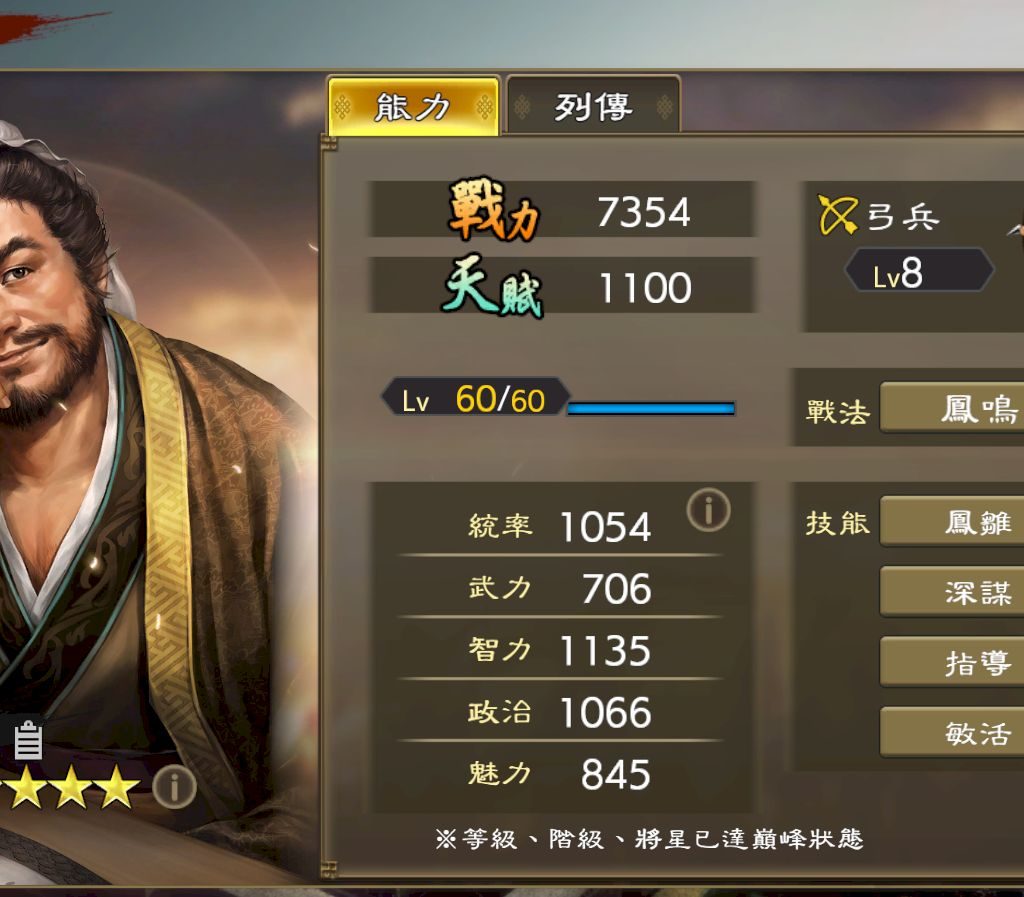
Task: Click the gold star rating row
Action: point(69,787)
